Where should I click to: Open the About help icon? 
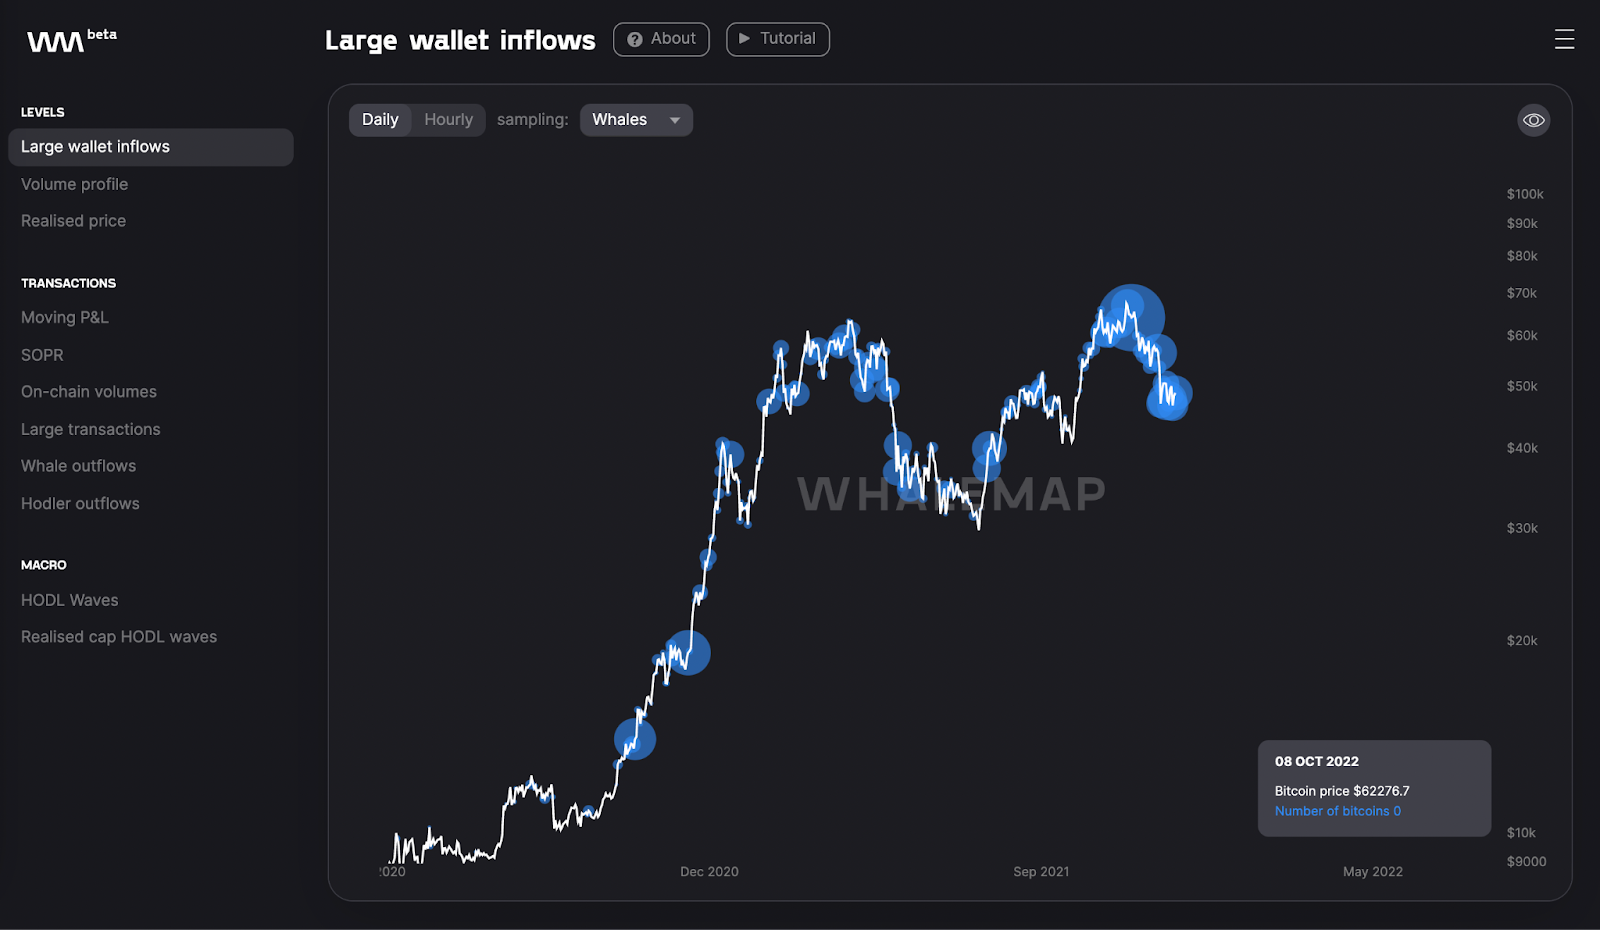[x=634, y=39]
